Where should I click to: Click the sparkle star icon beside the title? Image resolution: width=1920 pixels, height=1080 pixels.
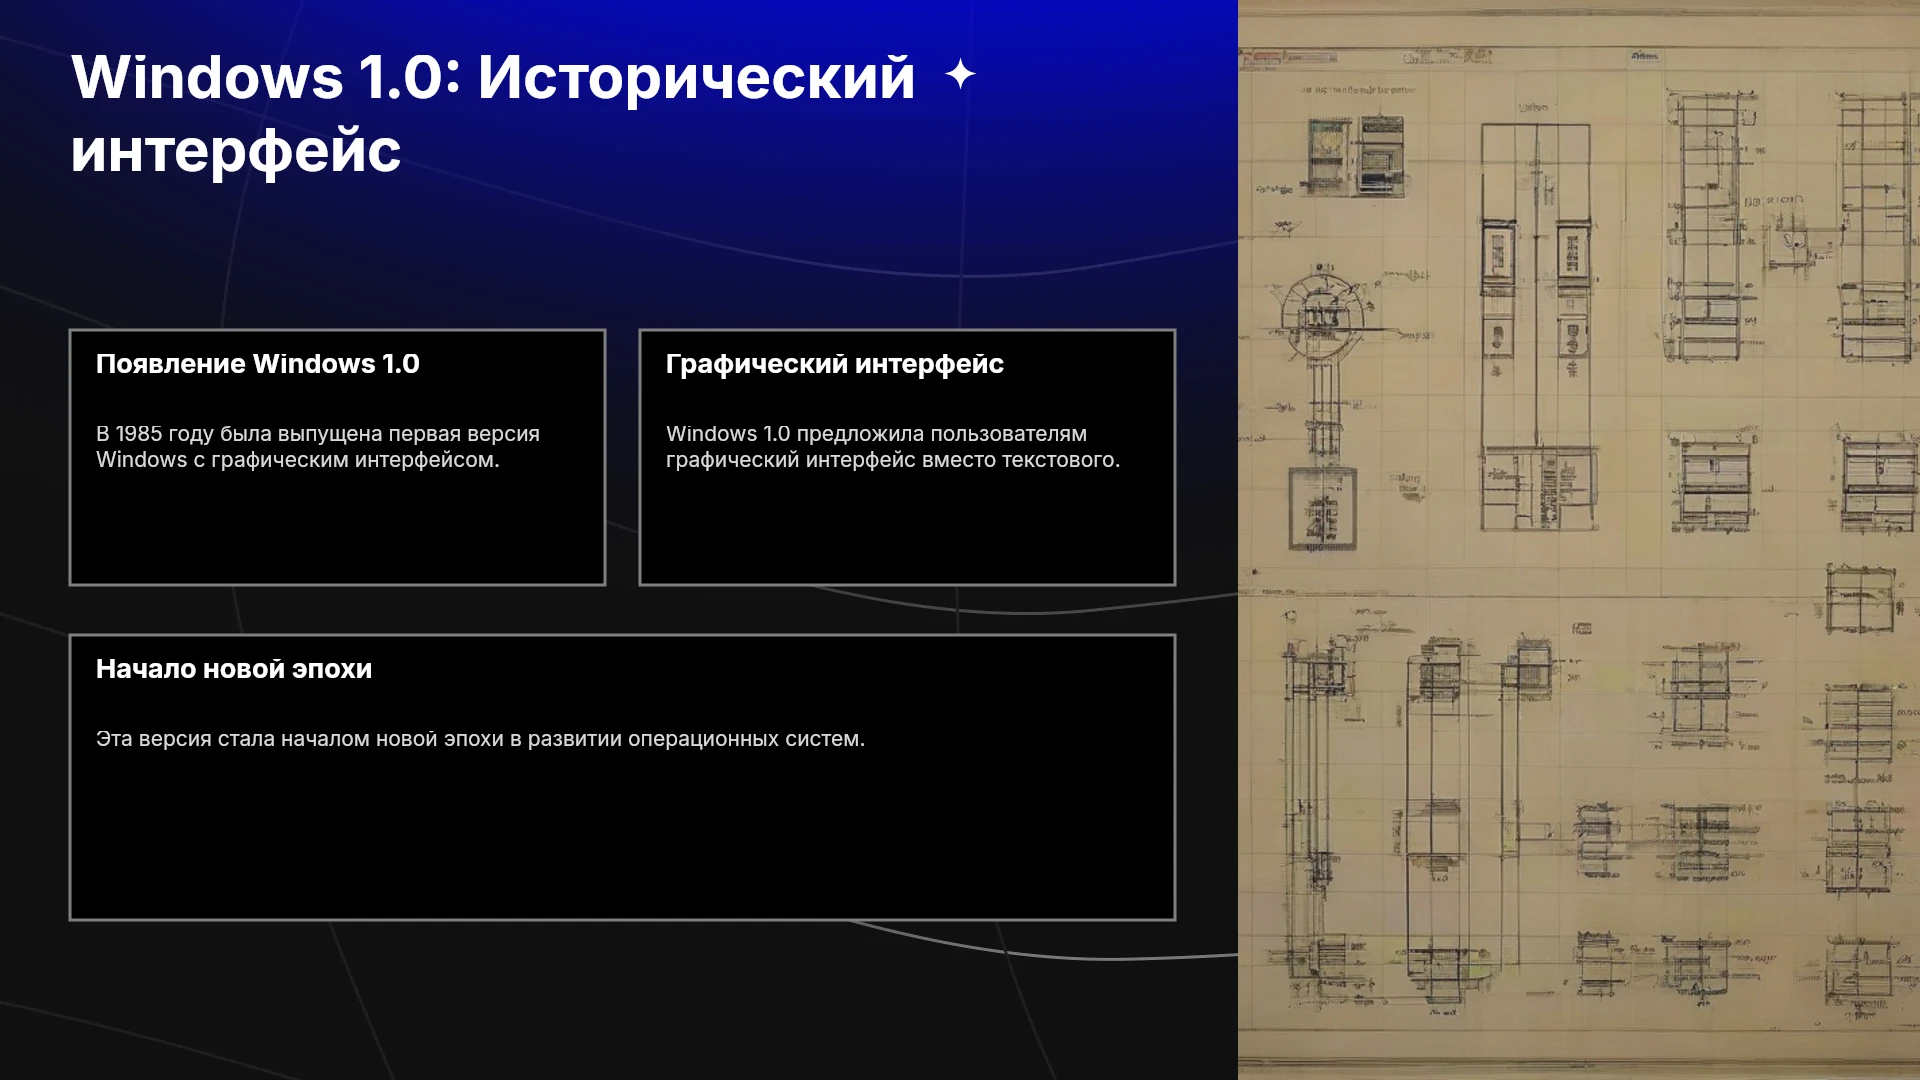tap(960, 75)
